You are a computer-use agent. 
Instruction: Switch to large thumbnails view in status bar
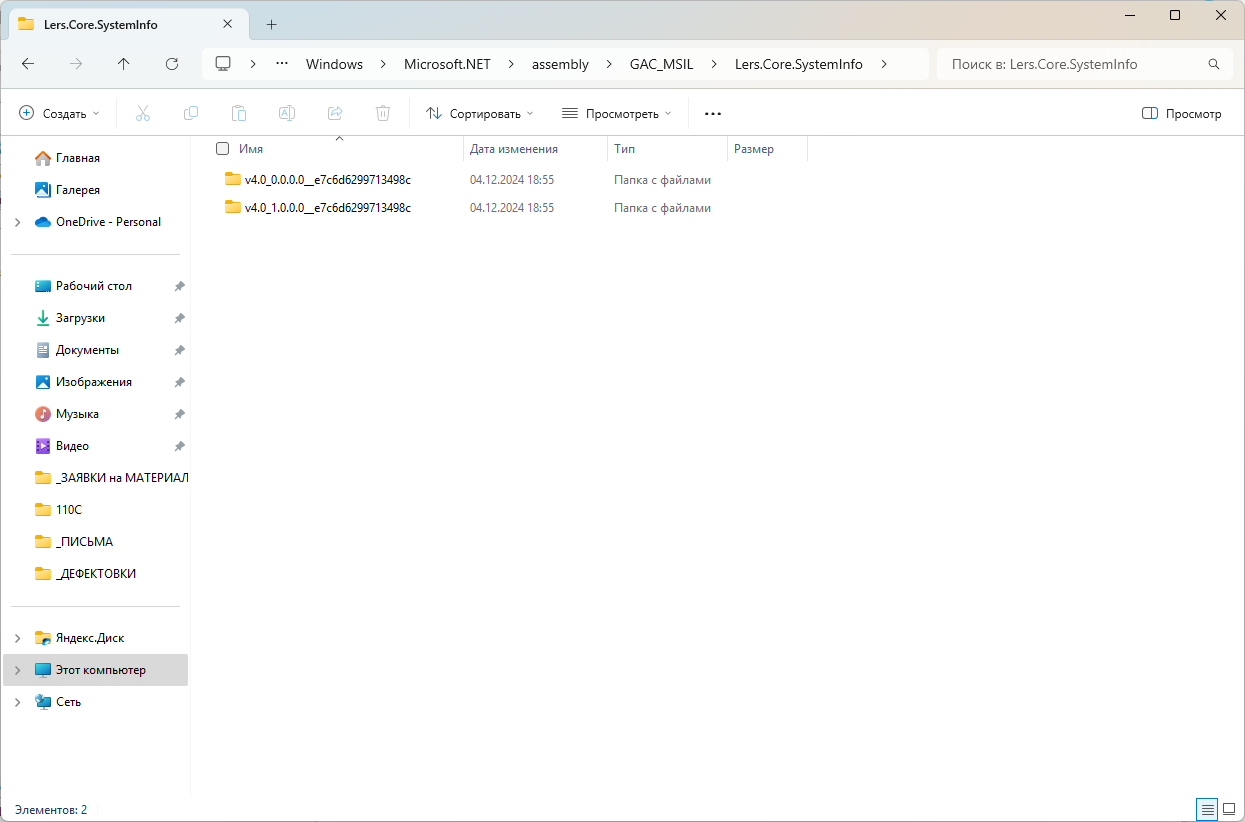[x=1229, y=809]
